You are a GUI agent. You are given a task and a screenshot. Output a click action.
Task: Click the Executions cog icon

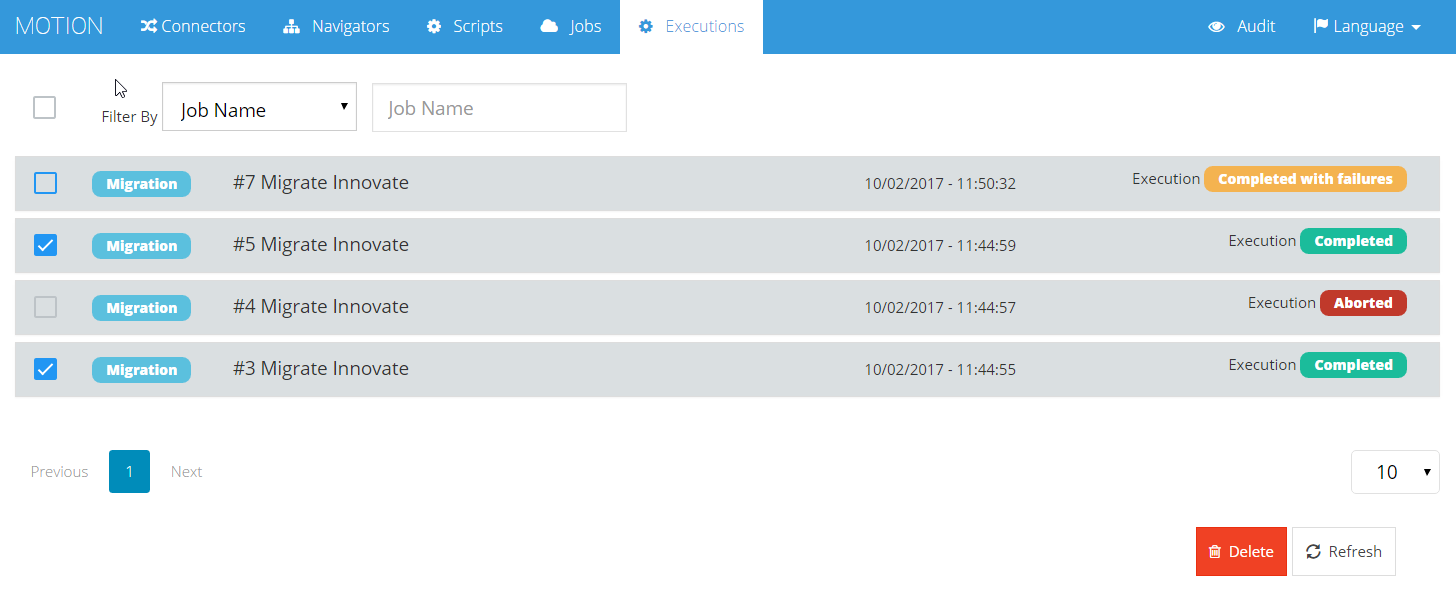click(x=645, y=27)
